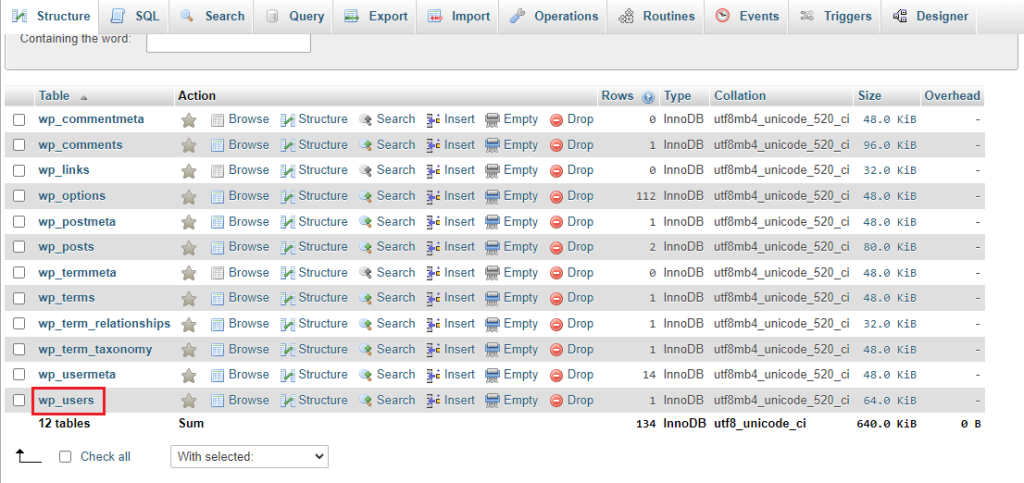The height and width of the screenshot is (483, 1024).
Task: Star the wp_comments table as favorite
Action: [189, 146]
